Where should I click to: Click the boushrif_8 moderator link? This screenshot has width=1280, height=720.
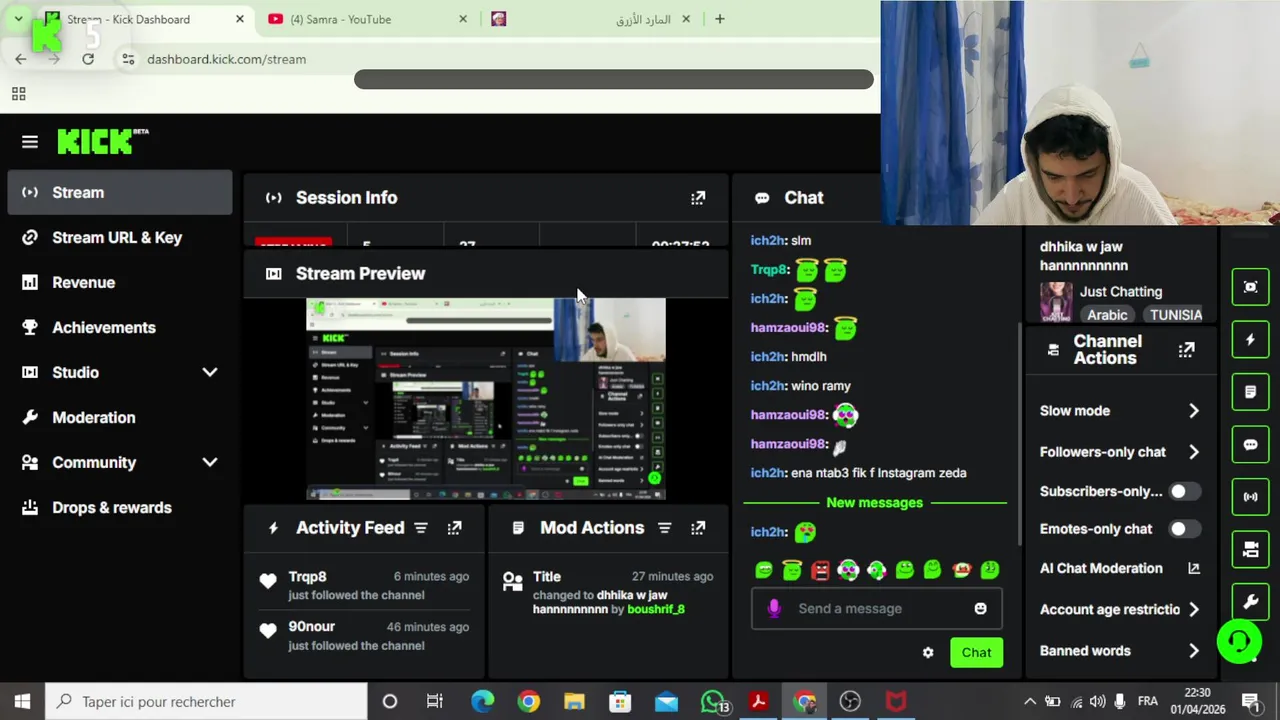pyautogui.click(x=656, y=609)
